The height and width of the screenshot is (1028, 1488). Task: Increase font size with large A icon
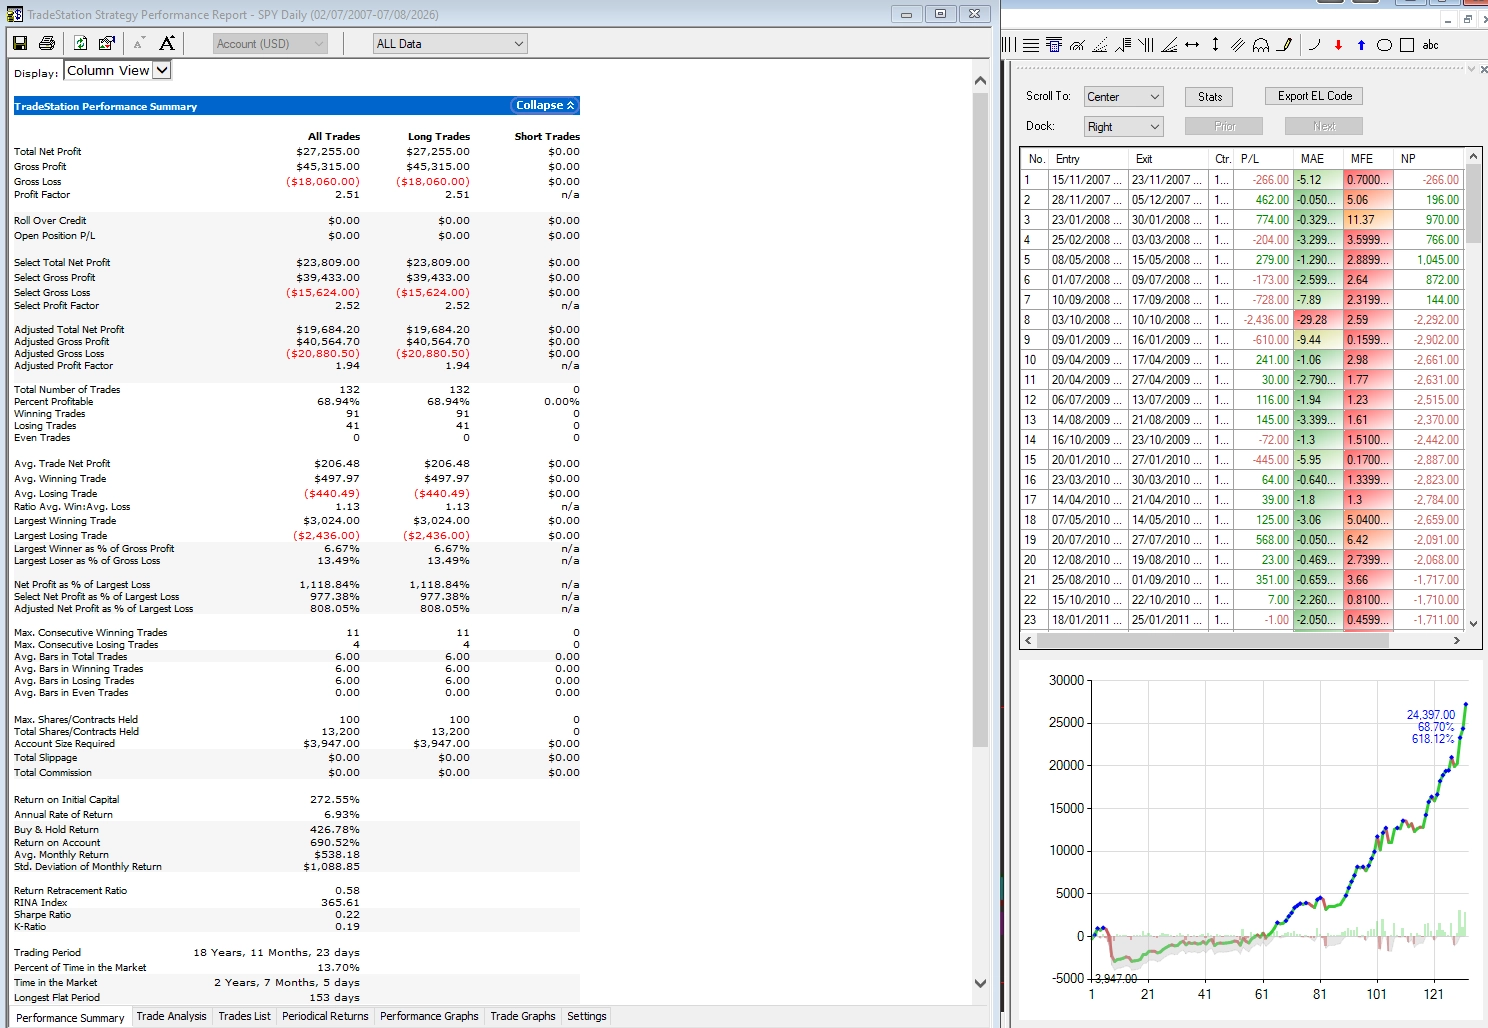pos(167,43)
